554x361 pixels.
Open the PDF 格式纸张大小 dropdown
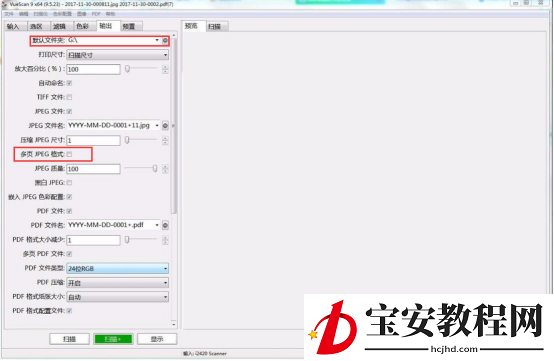pos(117,297)
